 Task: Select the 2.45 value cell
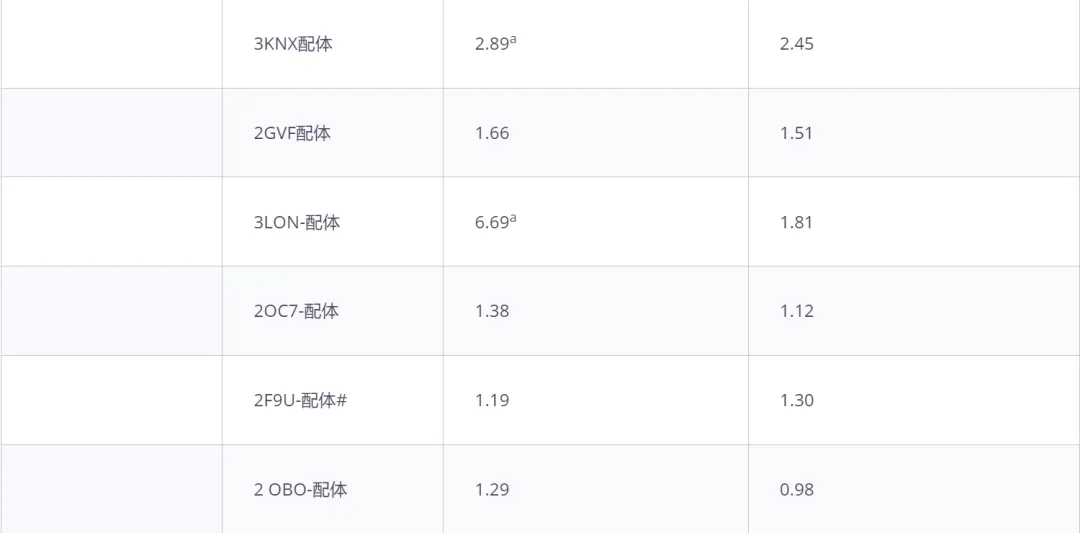(x=914, y=44)
